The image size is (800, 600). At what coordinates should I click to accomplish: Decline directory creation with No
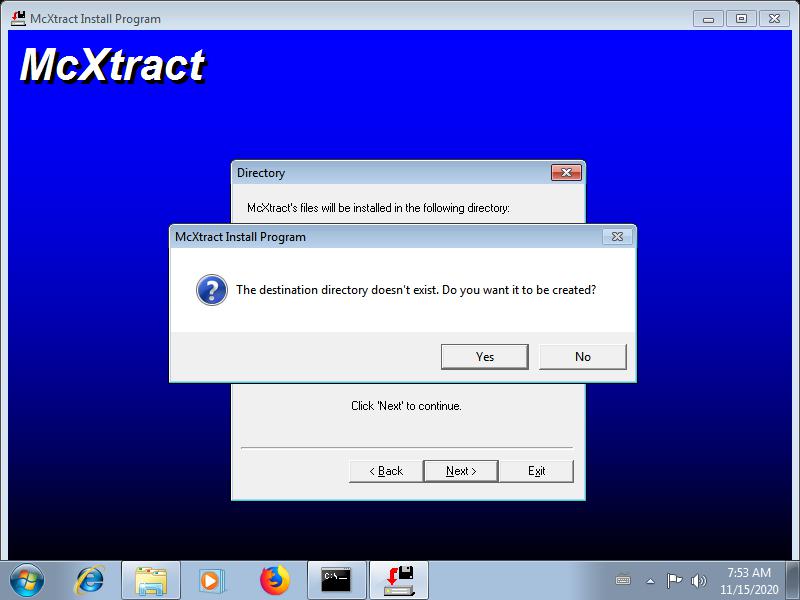(x=583, y=357)
